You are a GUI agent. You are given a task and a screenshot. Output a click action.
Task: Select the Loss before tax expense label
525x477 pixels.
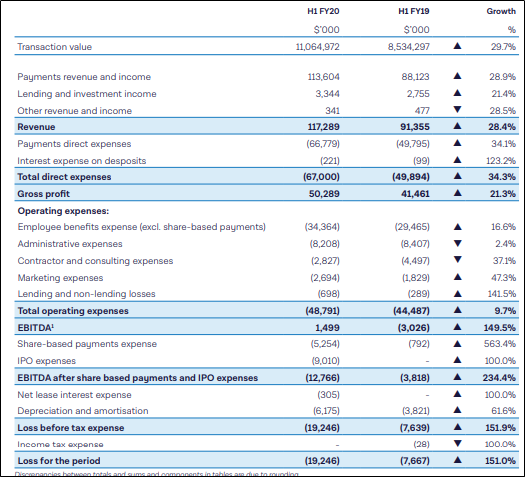click(x=71, y=428)
